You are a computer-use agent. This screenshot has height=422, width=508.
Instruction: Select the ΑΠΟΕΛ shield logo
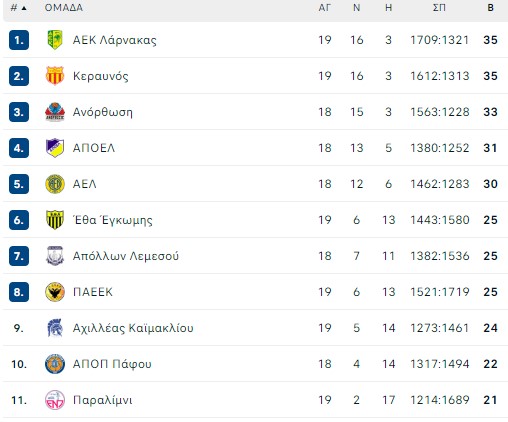(x=55, y=148)
